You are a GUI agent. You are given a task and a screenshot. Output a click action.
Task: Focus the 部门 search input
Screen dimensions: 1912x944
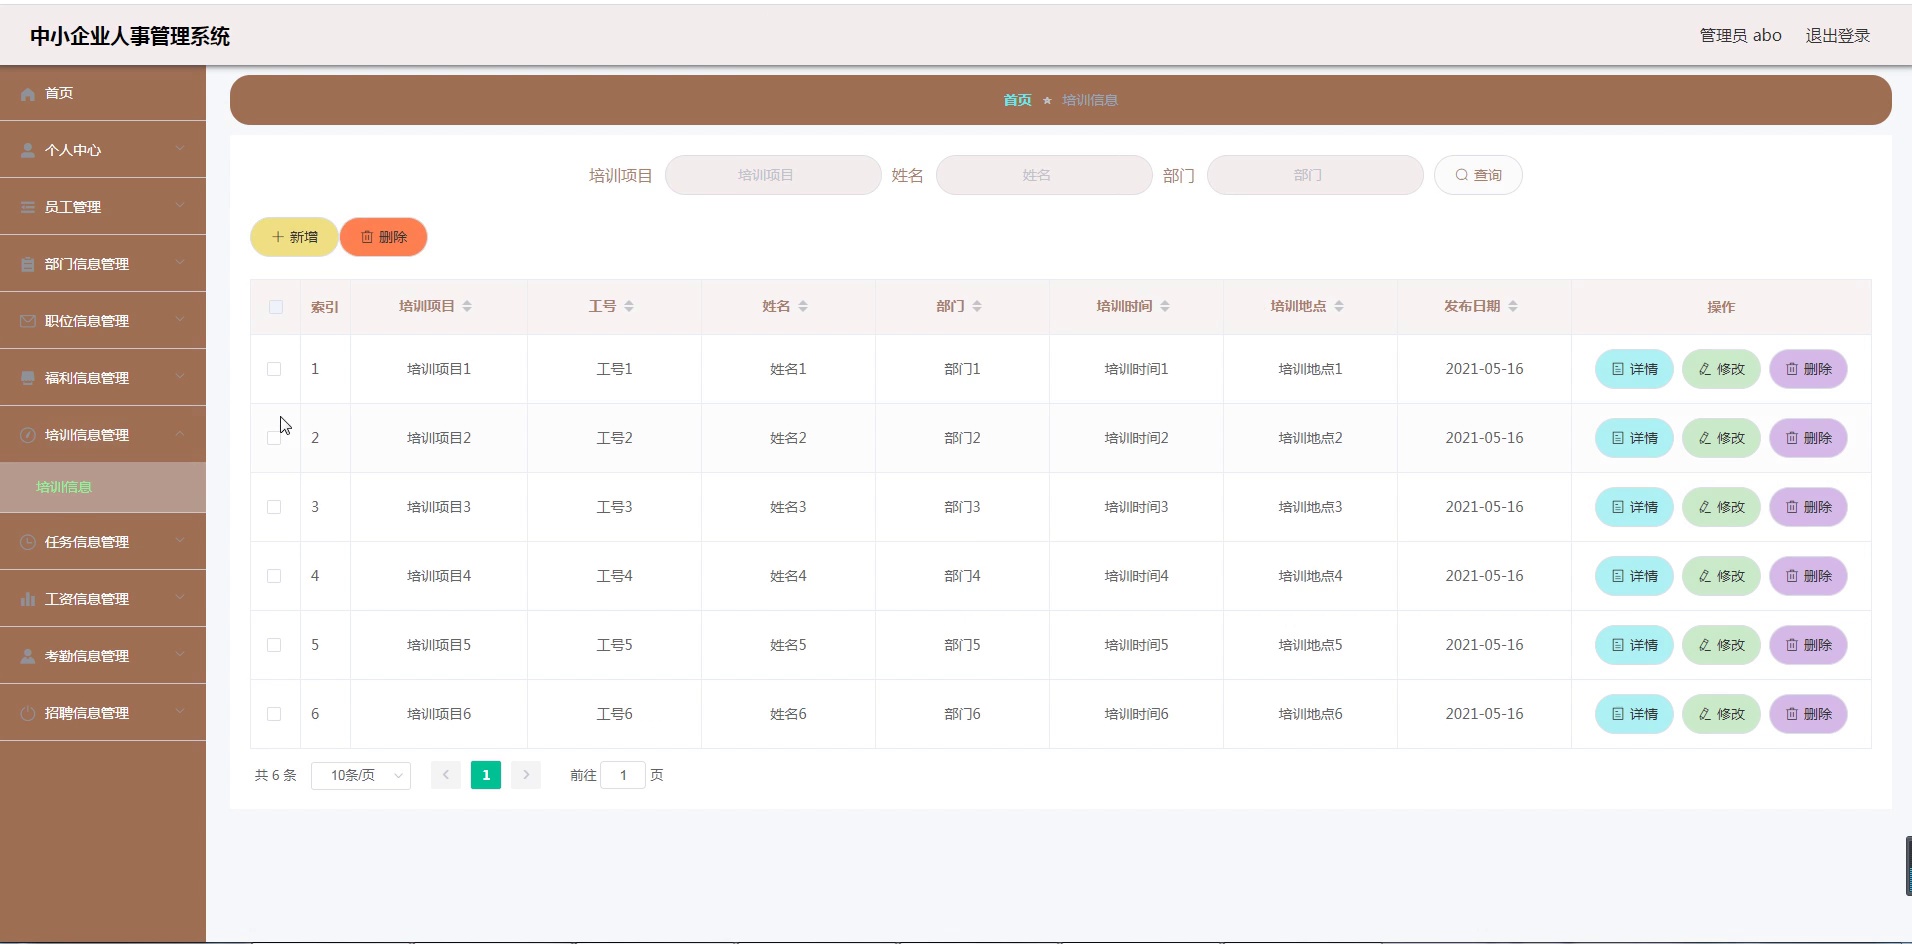(1315, 175)
